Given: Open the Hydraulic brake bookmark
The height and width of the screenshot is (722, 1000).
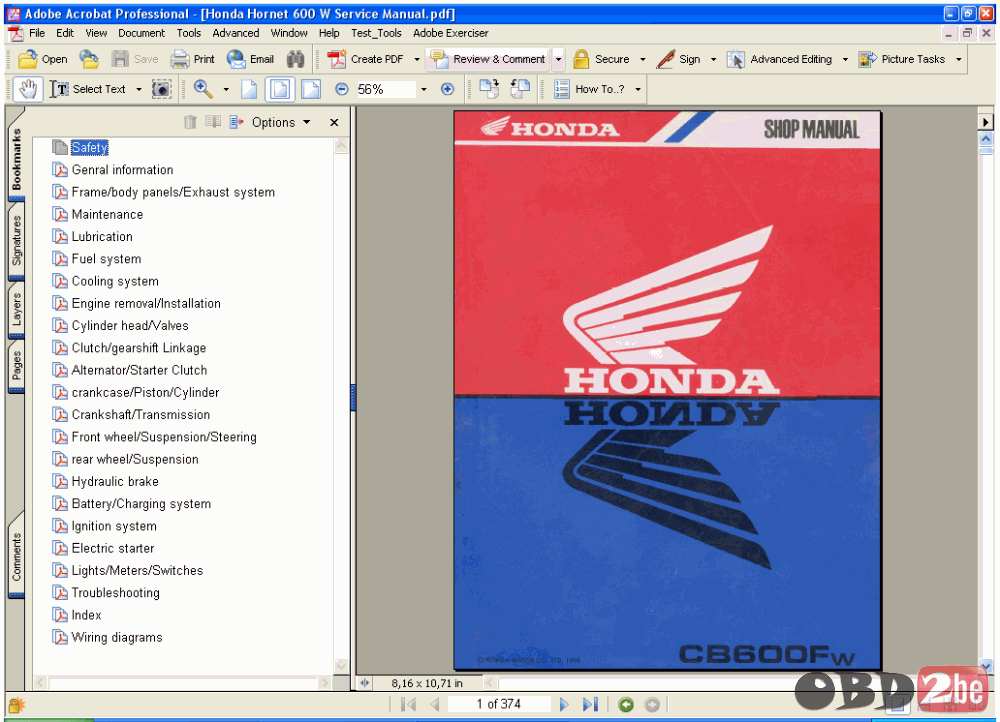Looking at the screenshot, I should pyautogui.click(x=115, y=482).
